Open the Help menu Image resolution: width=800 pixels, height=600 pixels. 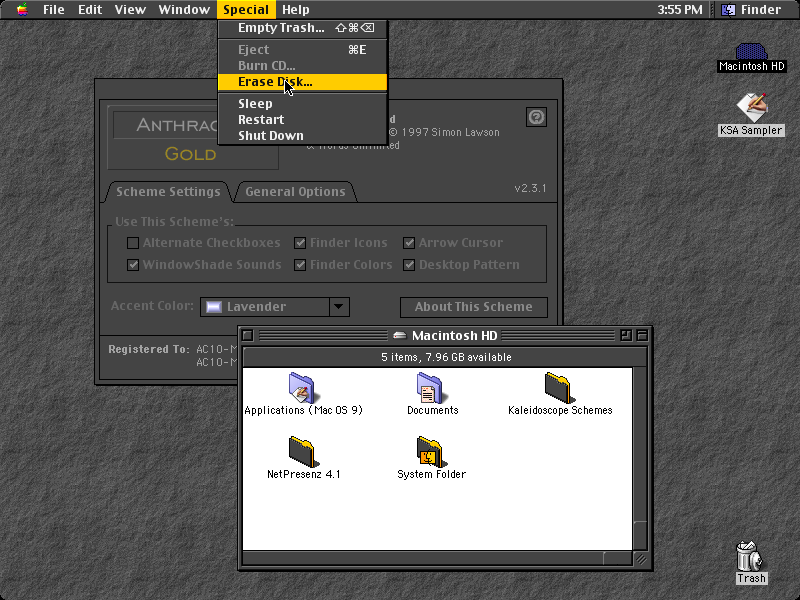[296, 9]
